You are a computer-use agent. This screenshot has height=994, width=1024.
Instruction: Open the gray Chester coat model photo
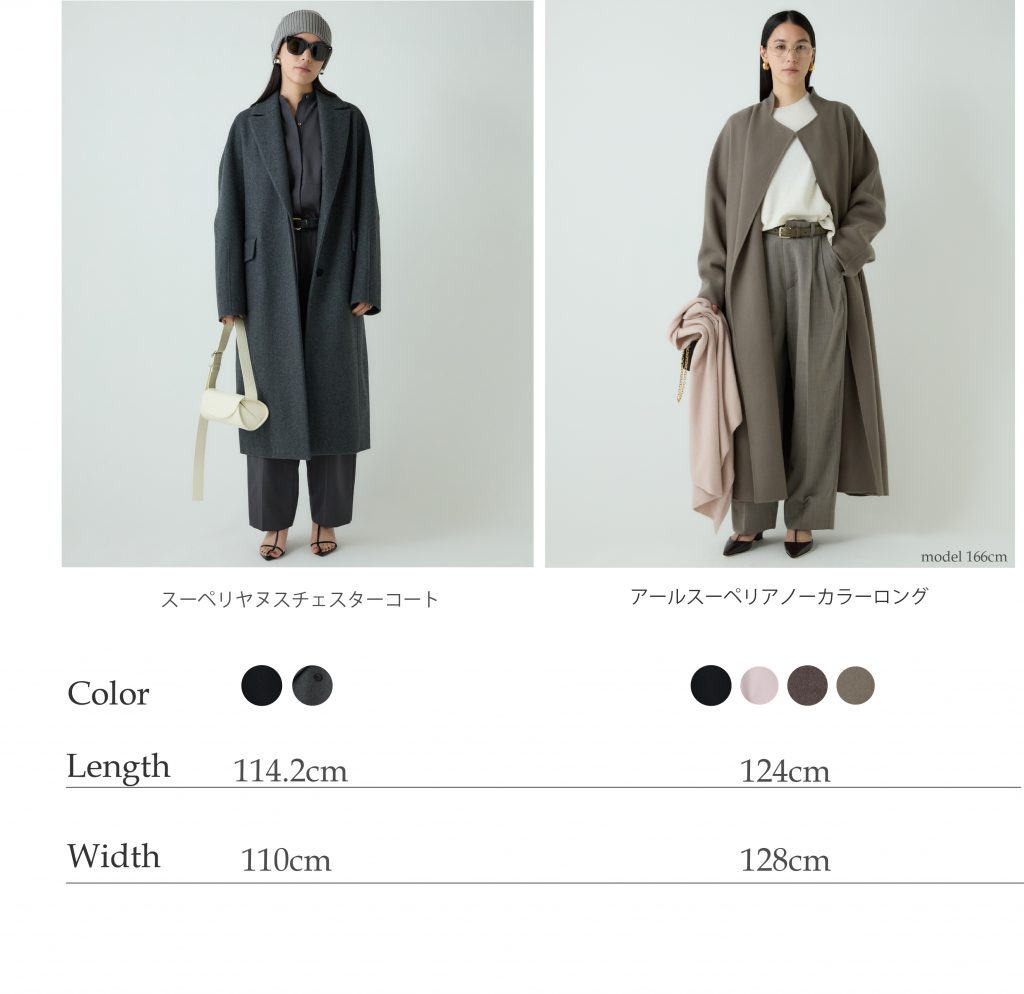[x=297, y=283]
